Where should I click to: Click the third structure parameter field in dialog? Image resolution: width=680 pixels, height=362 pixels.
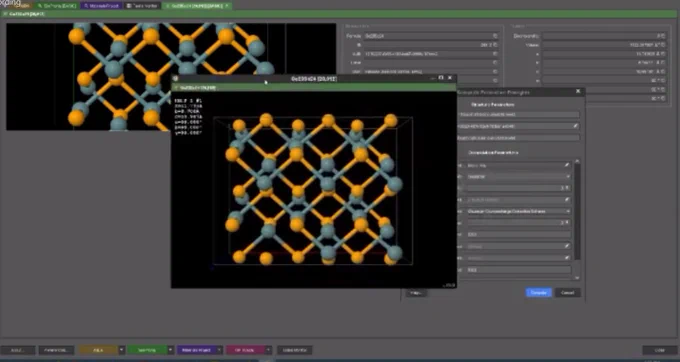tap(519, 138)
